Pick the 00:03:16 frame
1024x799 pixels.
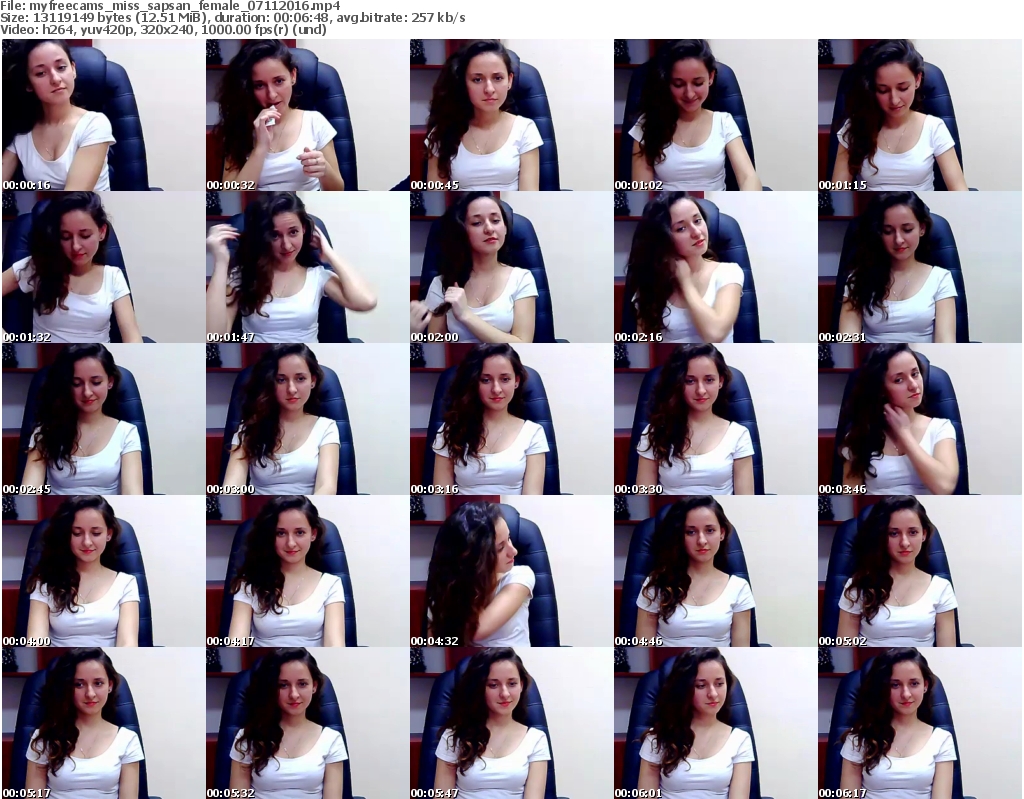coord(511,419)
